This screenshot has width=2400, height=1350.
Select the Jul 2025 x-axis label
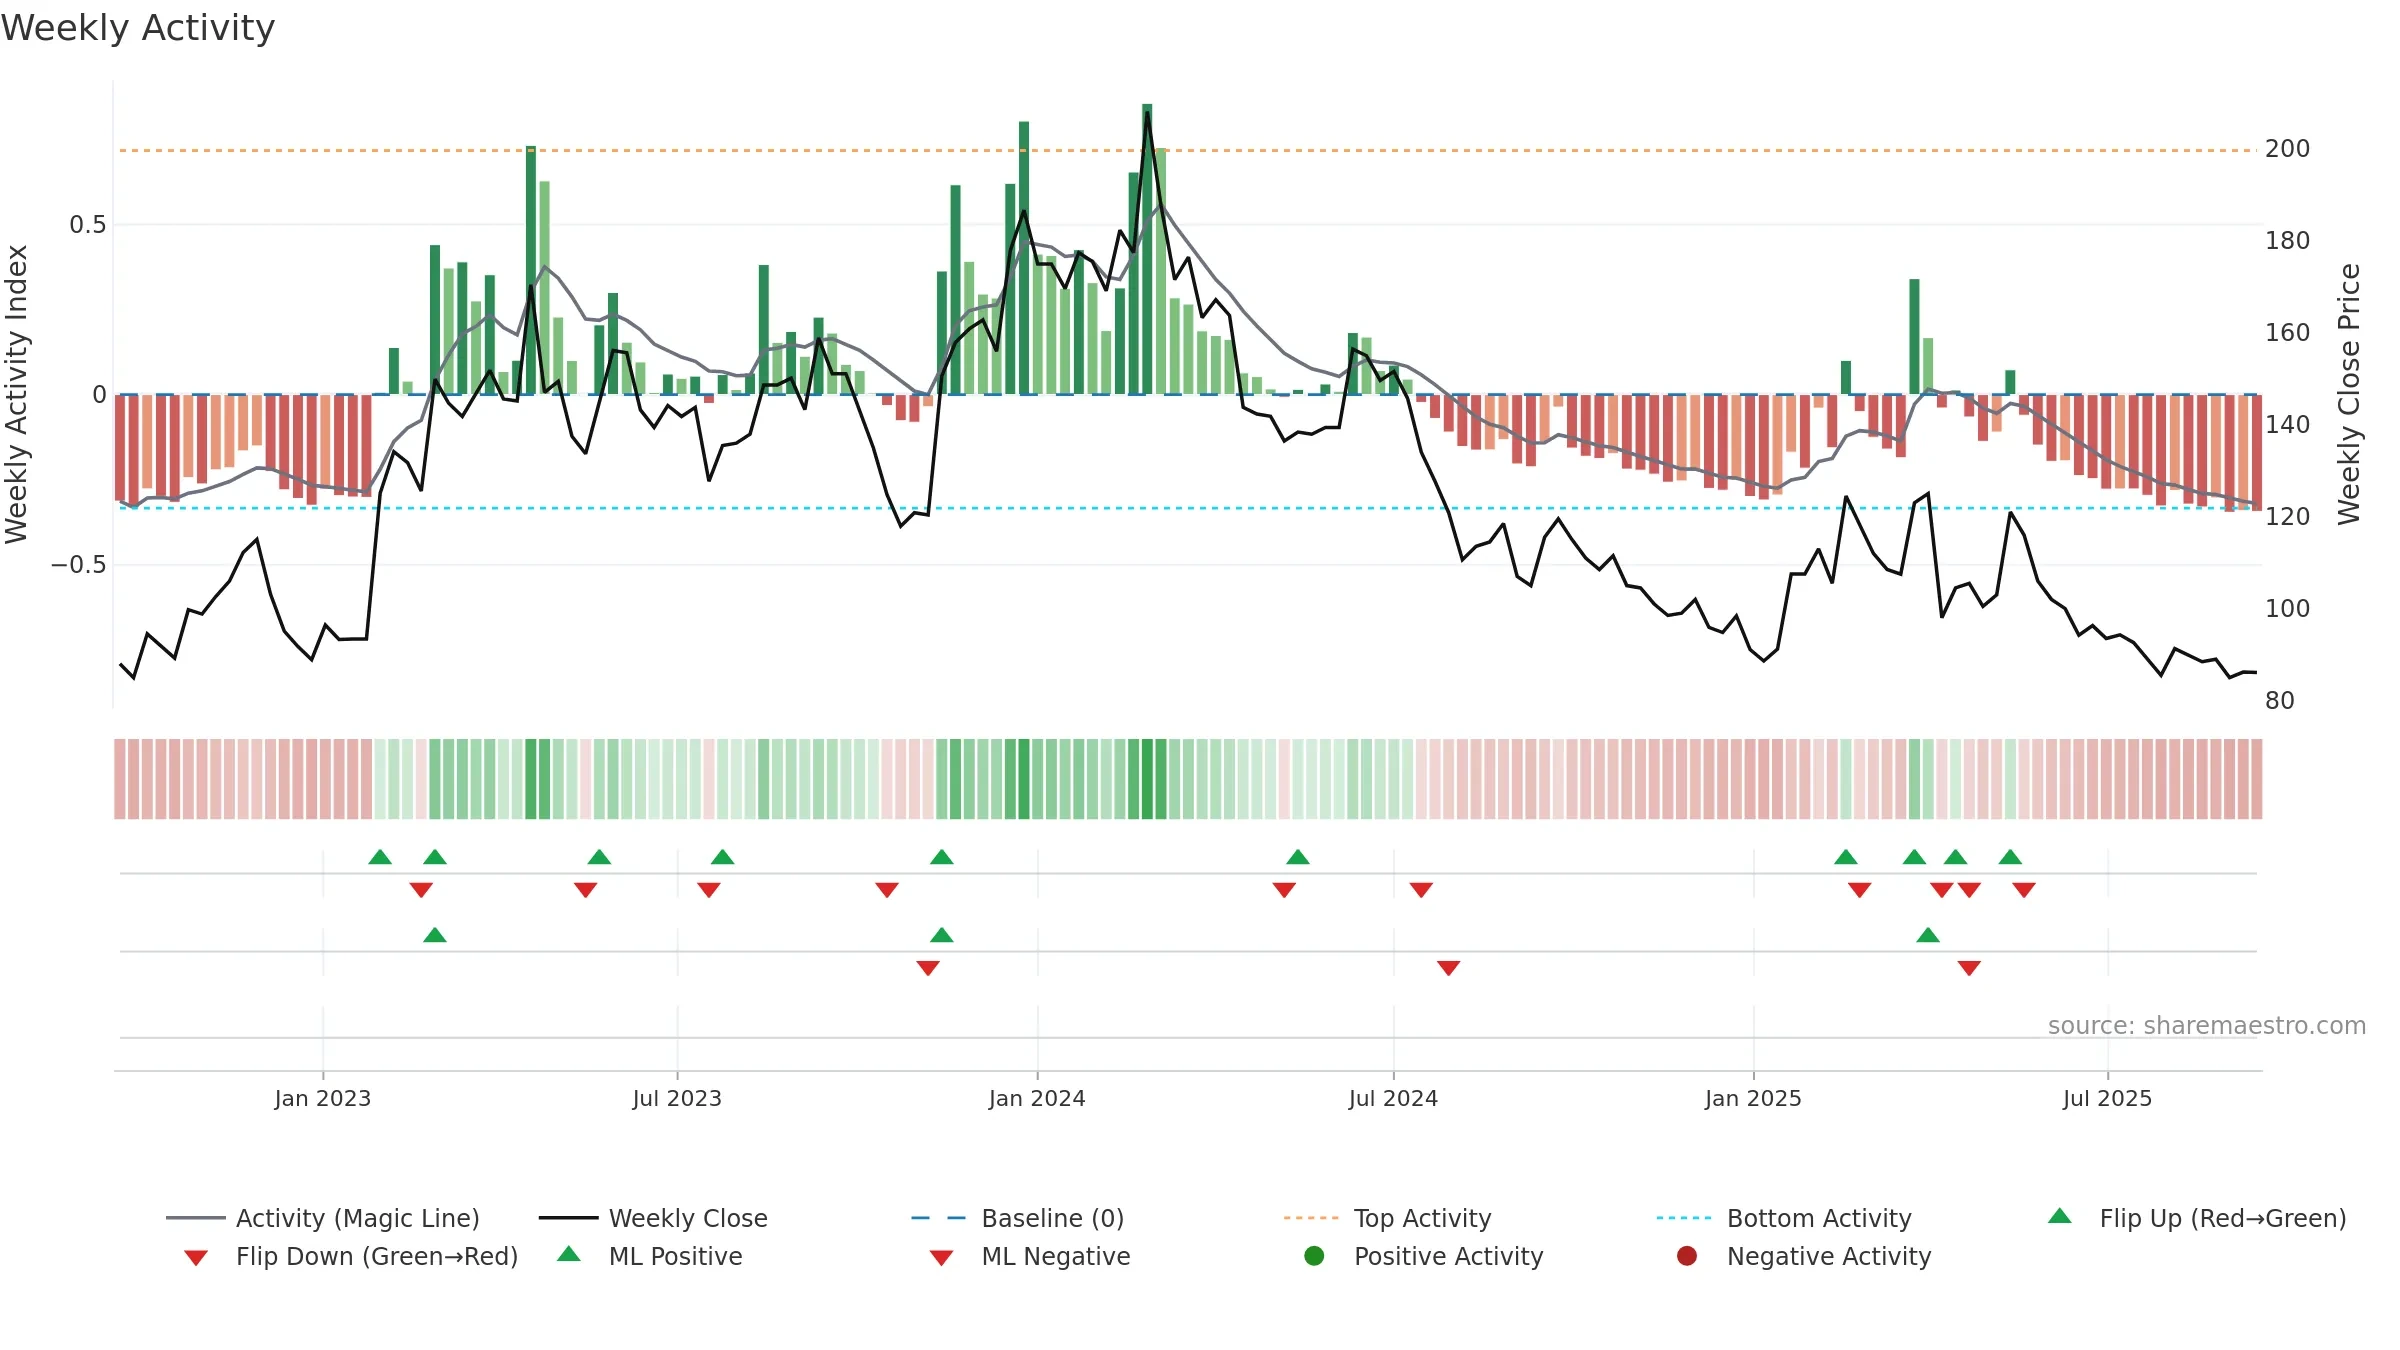point(2107,1098)
